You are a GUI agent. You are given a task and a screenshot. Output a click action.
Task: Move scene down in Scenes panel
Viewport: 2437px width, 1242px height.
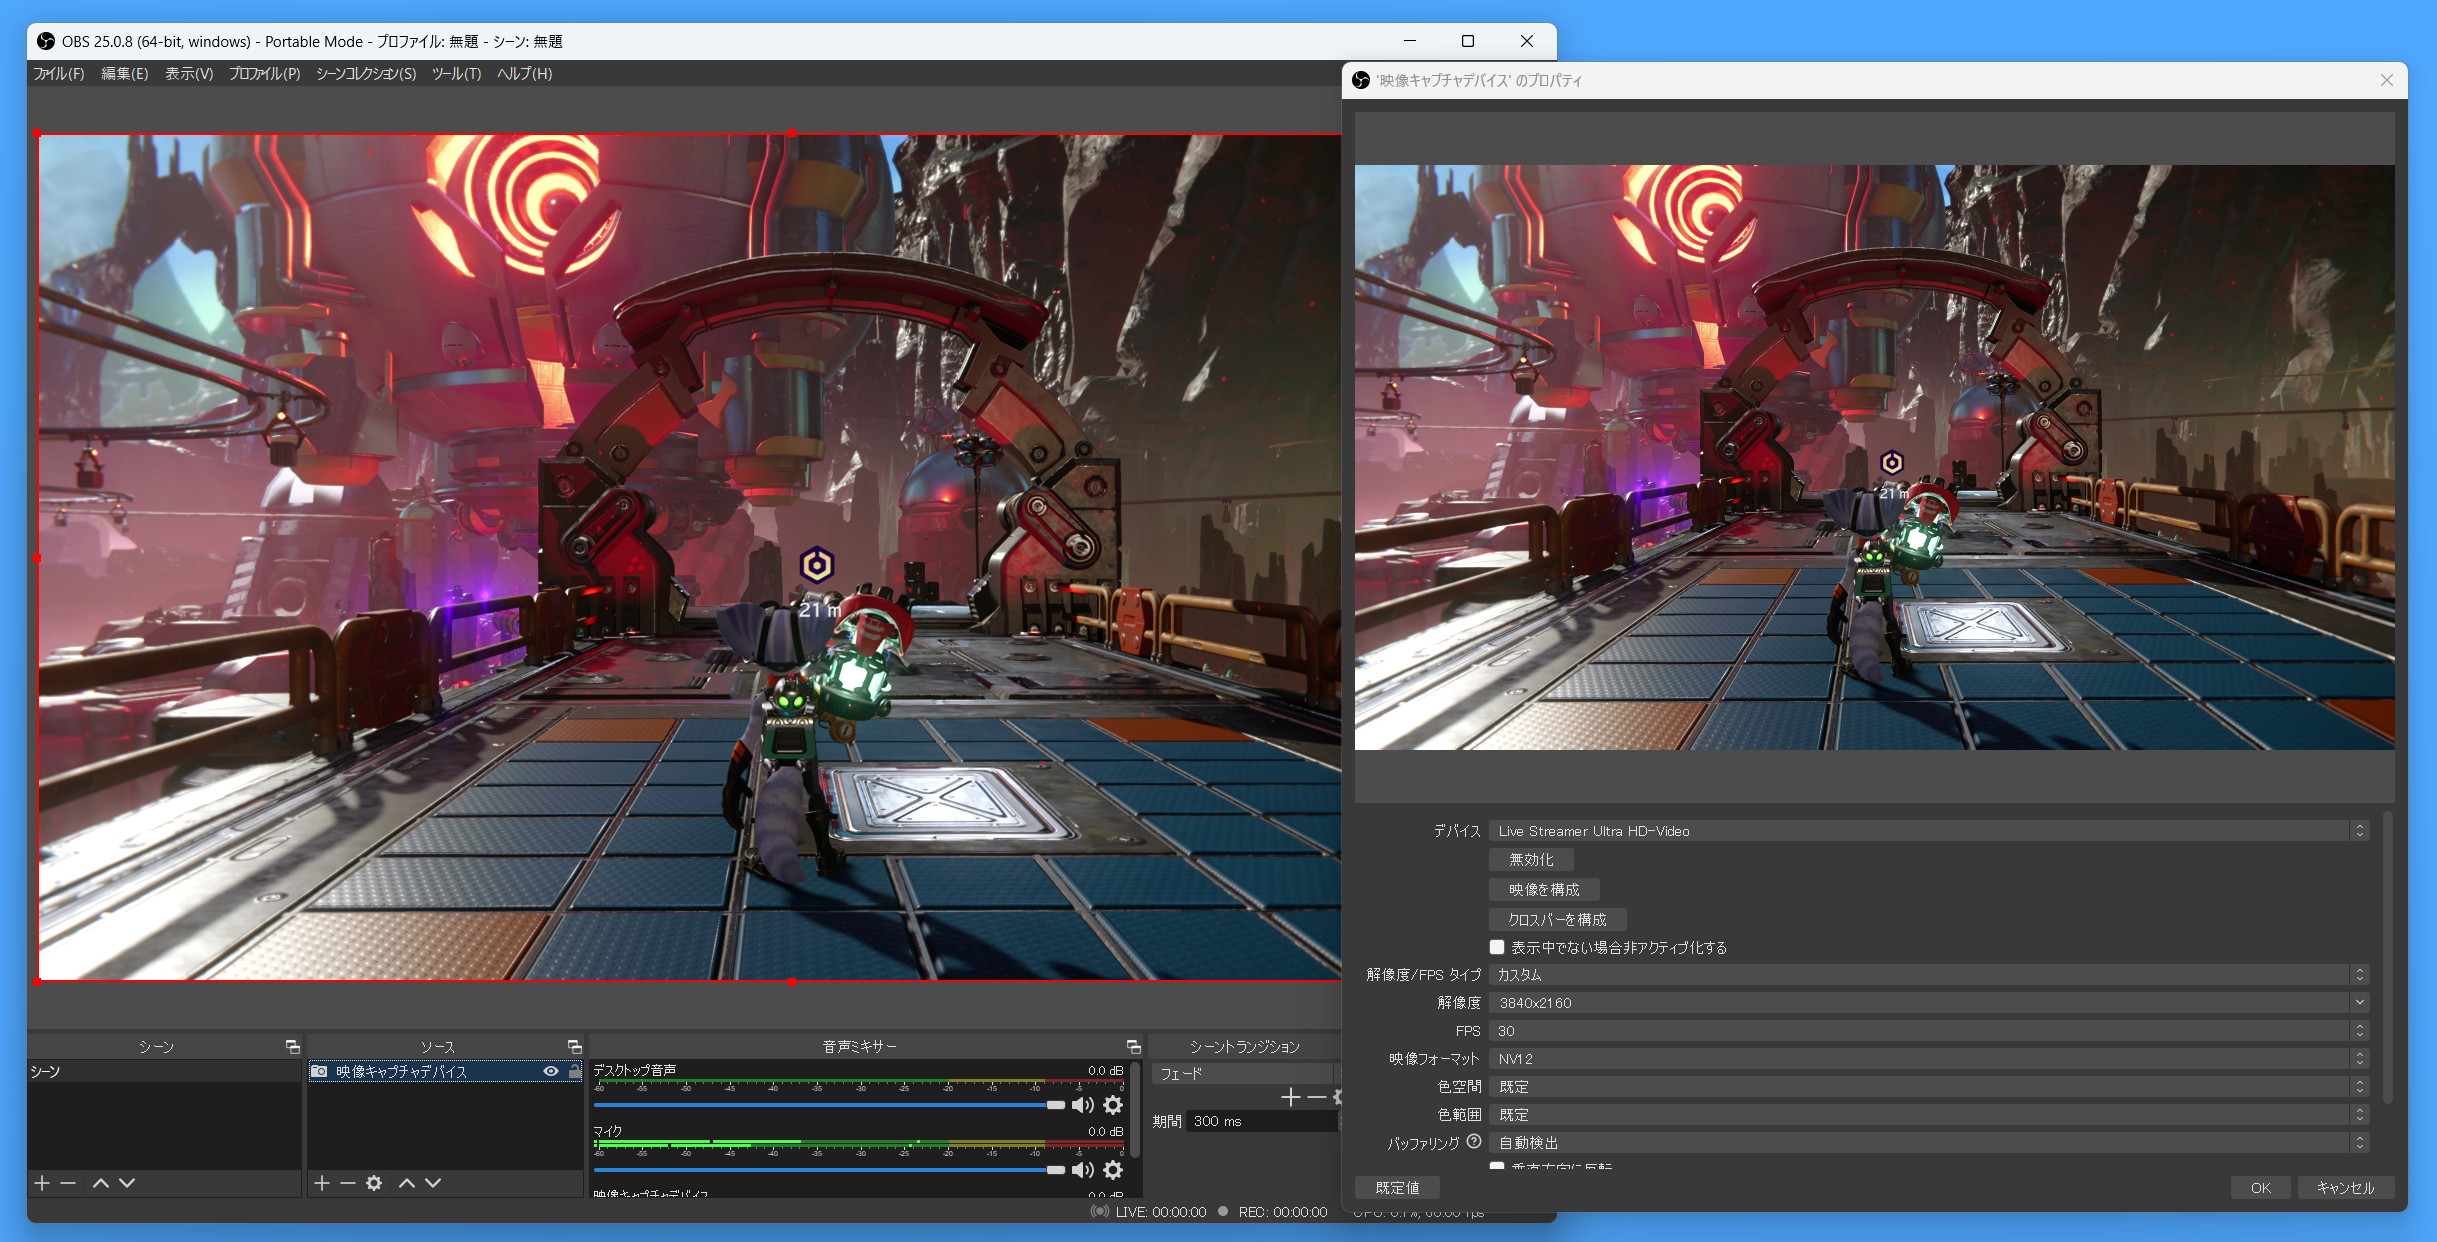(x=127, y=1183)
